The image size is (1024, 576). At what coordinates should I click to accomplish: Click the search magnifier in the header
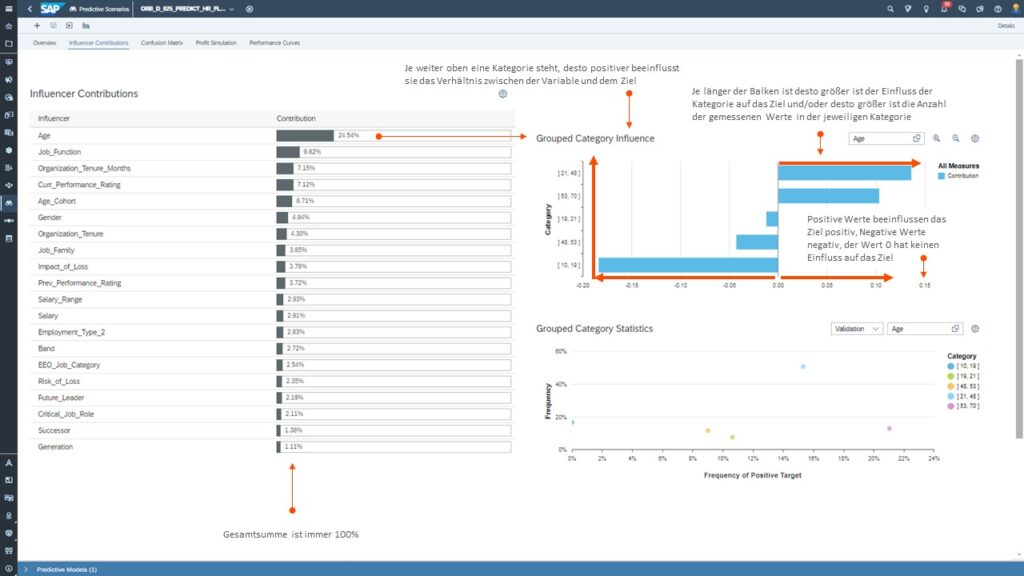click(890, 9)
